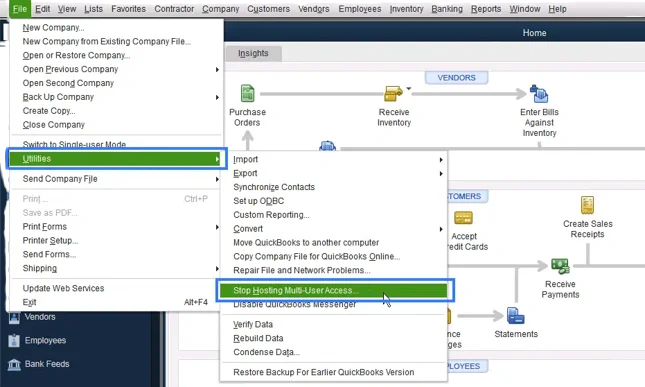Open the Reports menu

[x=486, y=9]
